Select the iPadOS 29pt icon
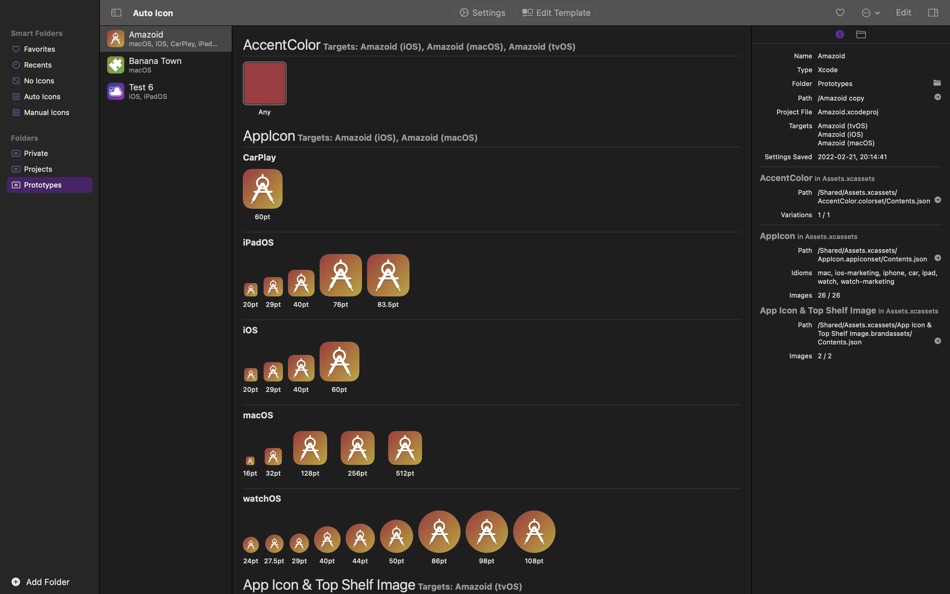 [273, 287]
